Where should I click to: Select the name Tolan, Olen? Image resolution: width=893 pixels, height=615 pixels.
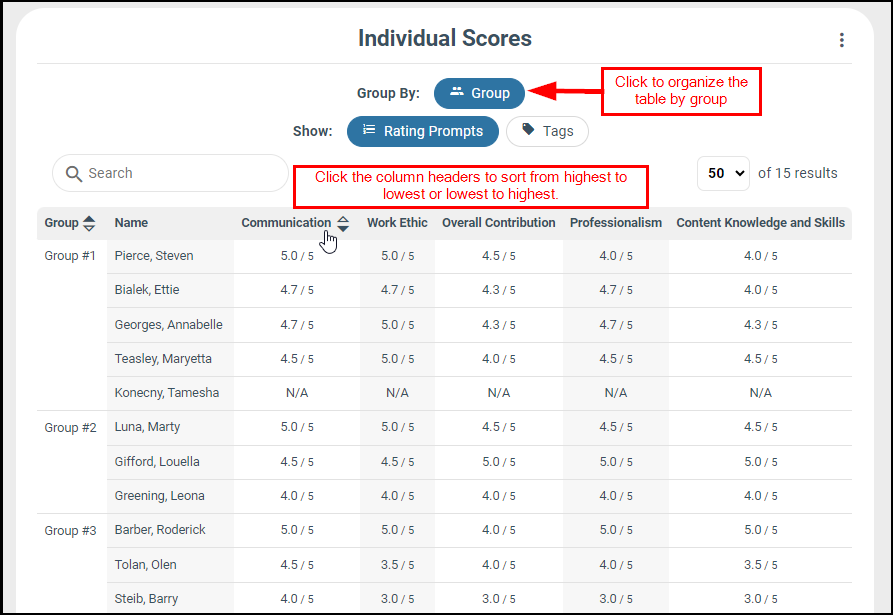145,565
